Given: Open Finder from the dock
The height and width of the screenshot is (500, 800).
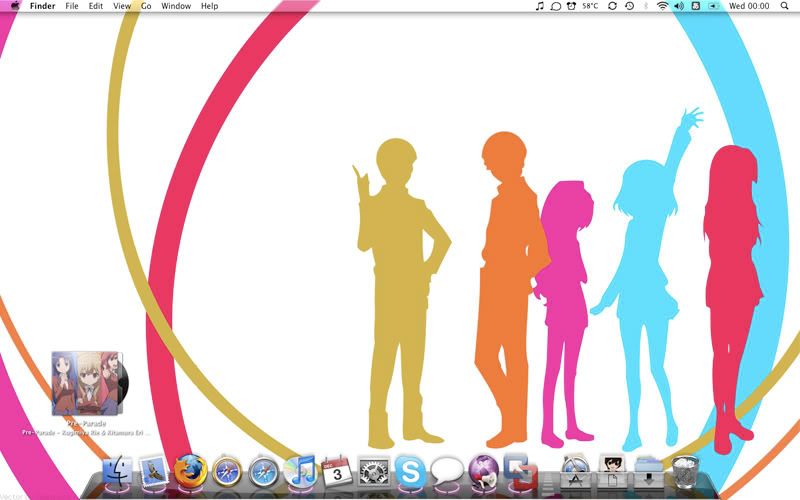Looking at the screenshot, I should pos(117,471).
